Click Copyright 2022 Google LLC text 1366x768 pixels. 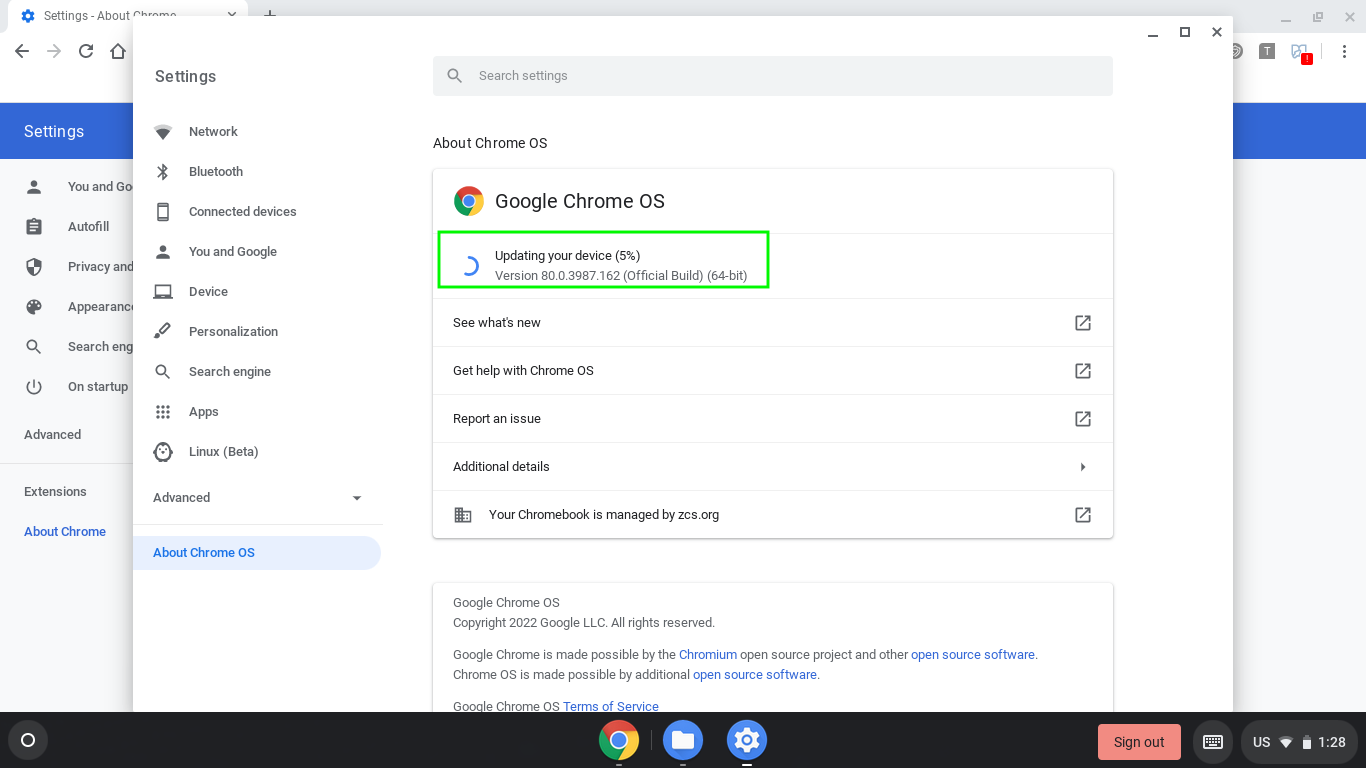click(x=584, y=623)
